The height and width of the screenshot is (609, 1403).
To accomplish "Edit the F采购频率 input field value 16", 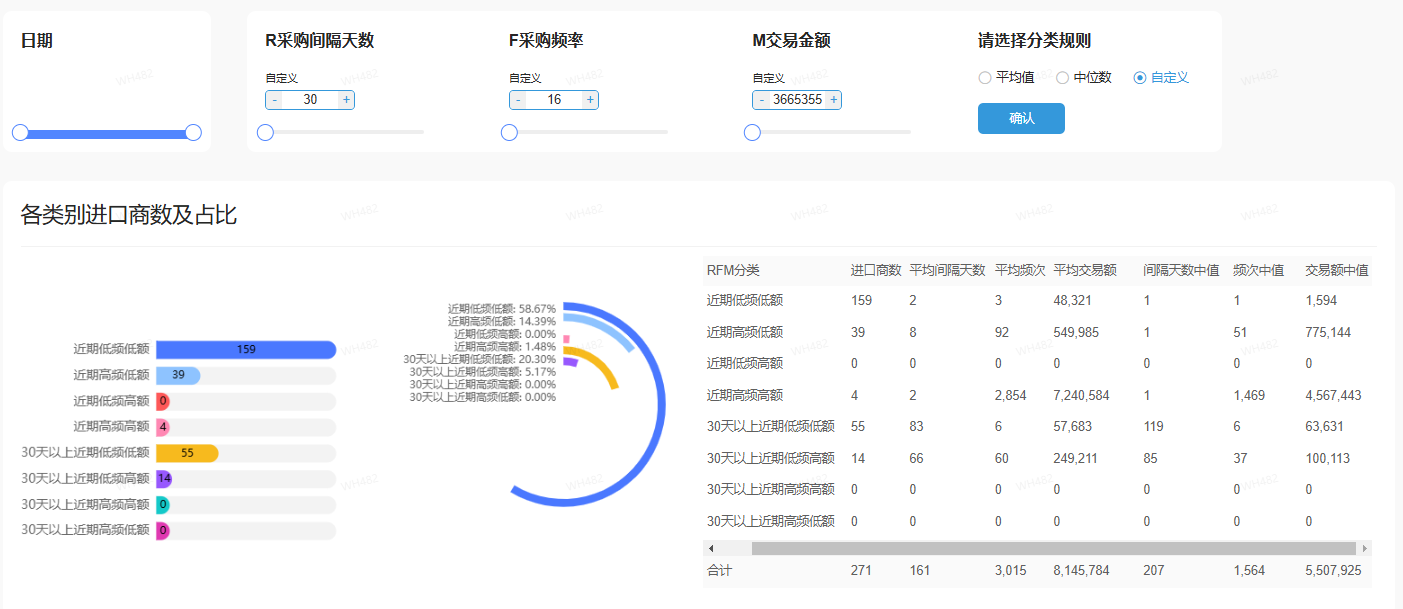I will [554, 100].
